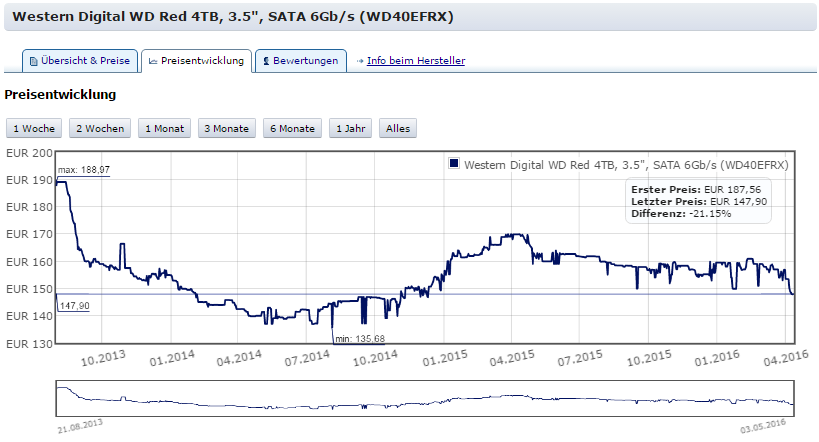This screenshot has height=442, width=819.
Task: Click the Letzter Preis: EUR 147,90 text
Action: (x=699, y=202)
